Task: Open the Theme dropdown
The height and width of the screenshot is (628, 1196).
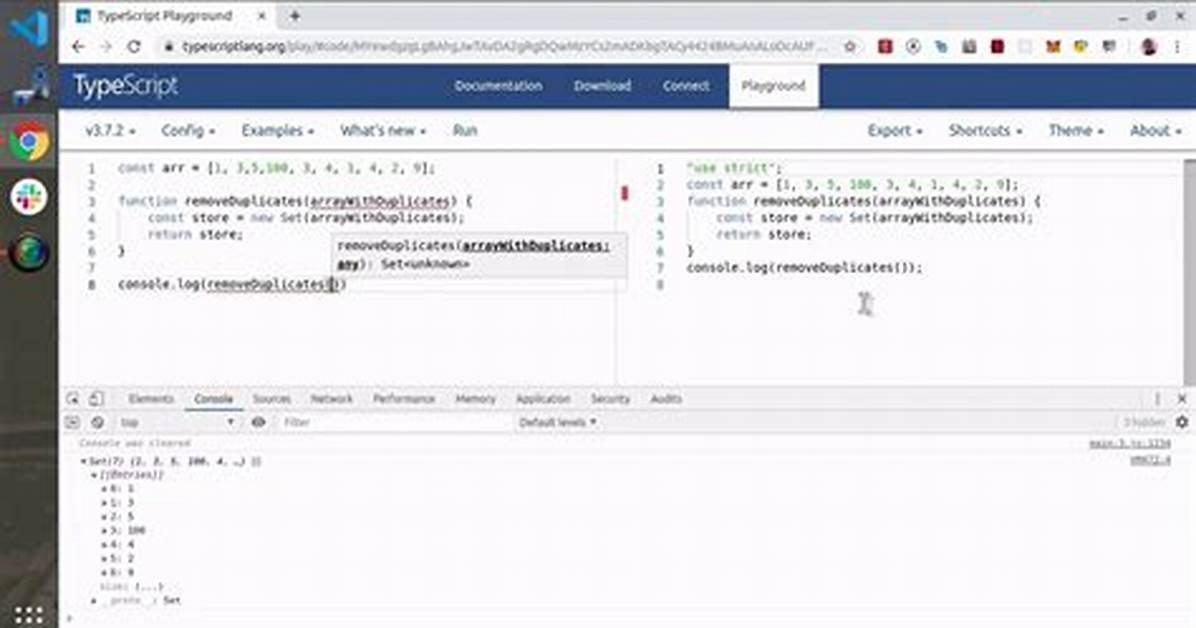Action: pyautogui.click(x=1075, y=130)
